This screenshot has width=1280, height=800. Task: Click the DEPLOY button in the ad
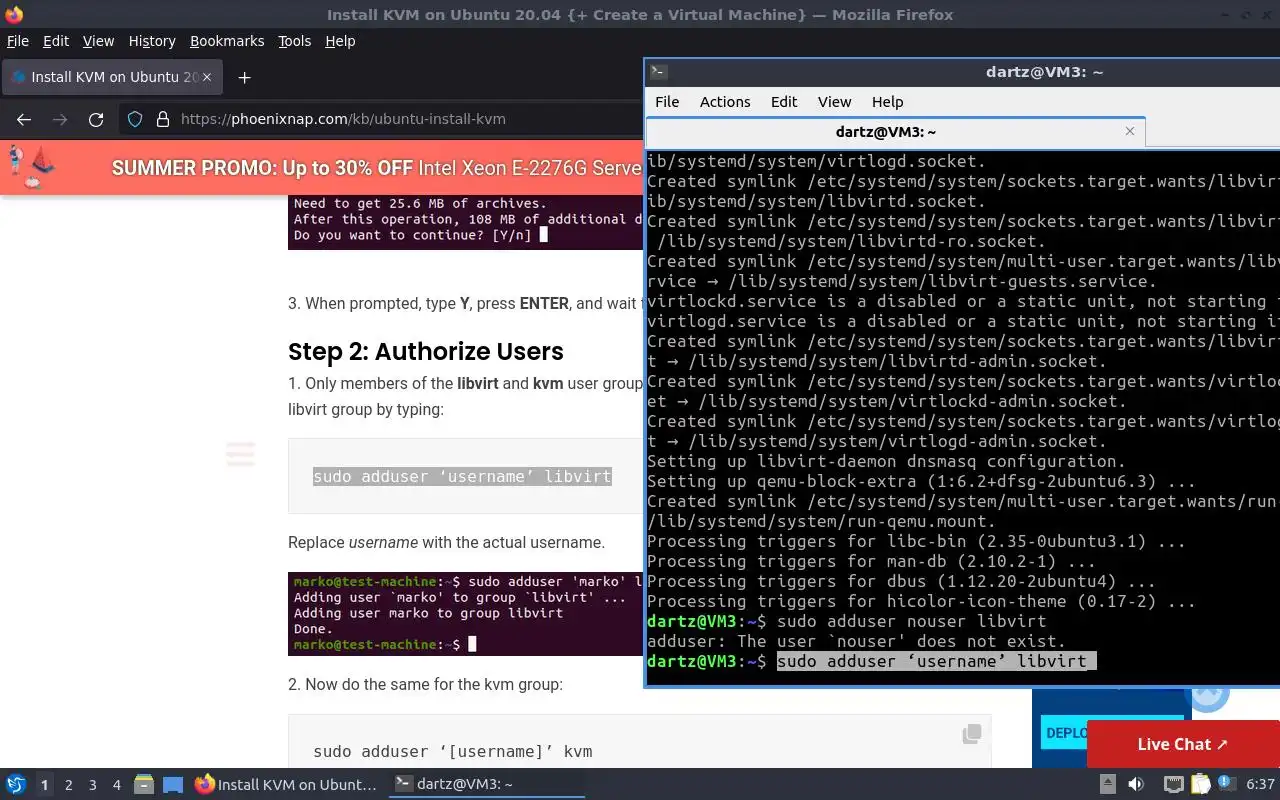(1062, 733)
